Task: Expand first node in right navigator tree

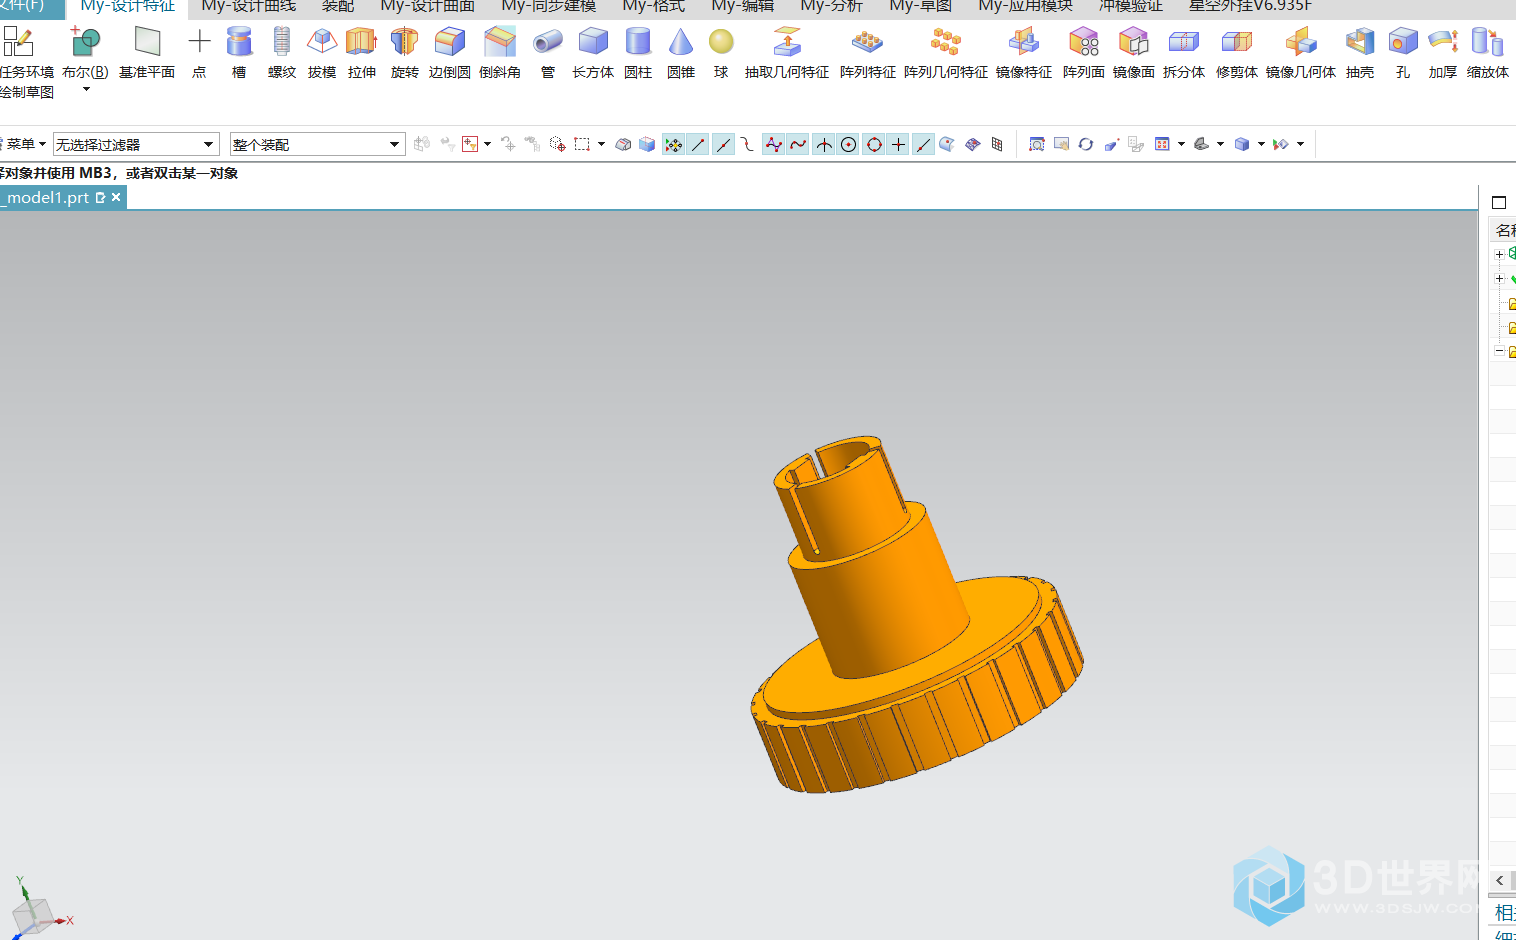Action: [1499, 254]
